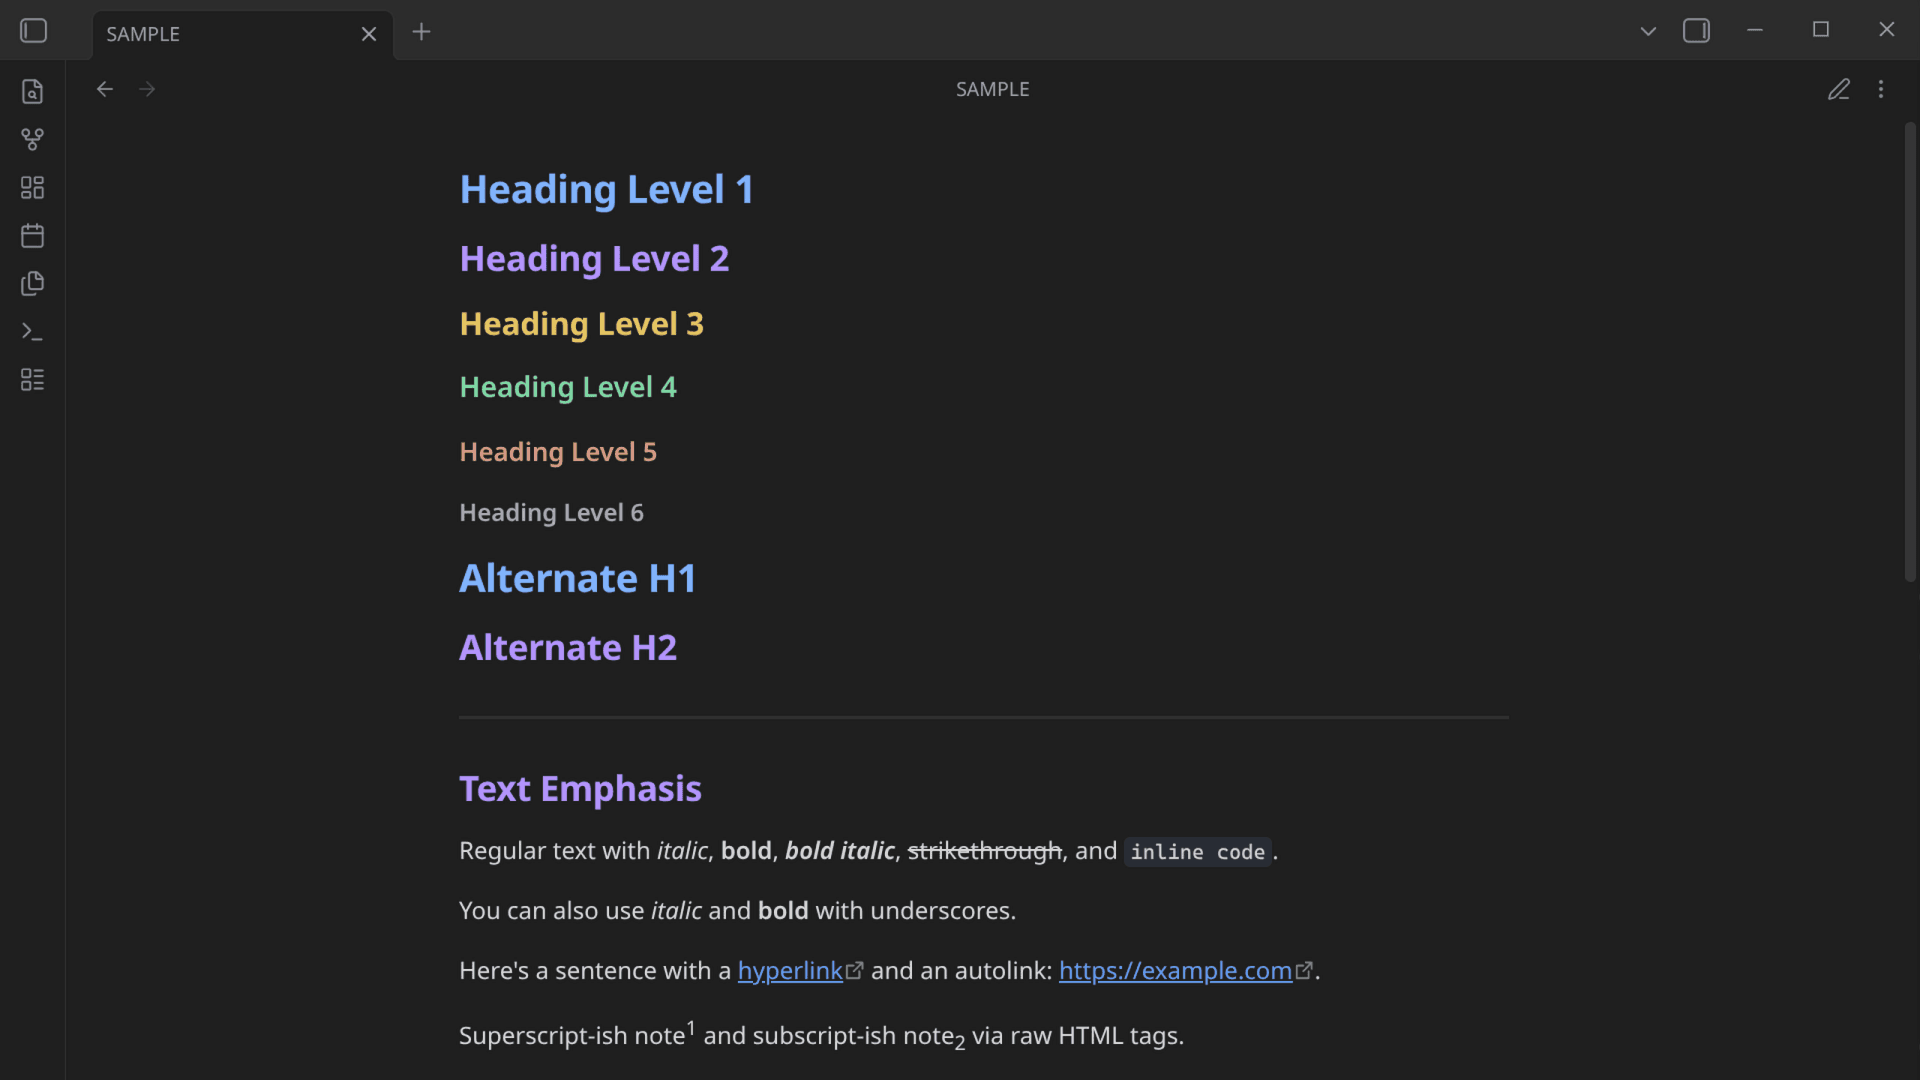
Task: Select the SAMPLE tab
Action: tap(243, 35)
